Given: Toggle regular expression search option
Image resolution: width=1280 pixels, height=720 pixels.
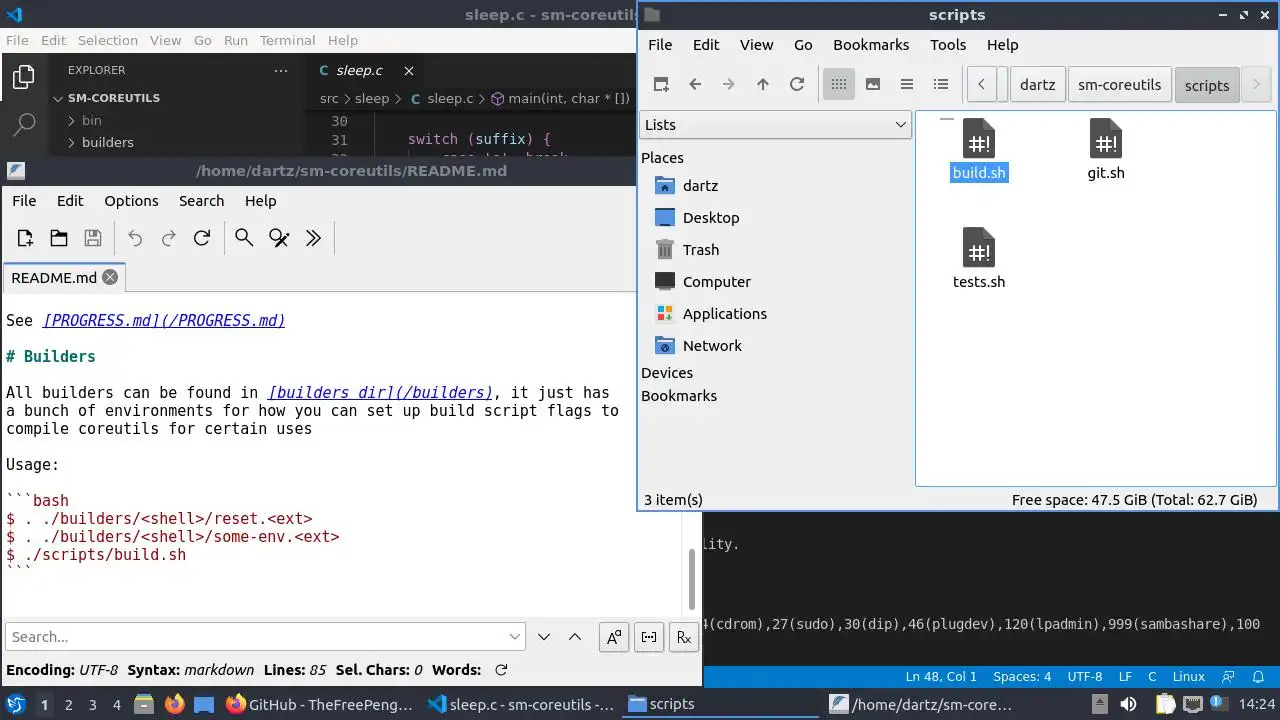Looking at the screenshot, I should click(684, 637).
